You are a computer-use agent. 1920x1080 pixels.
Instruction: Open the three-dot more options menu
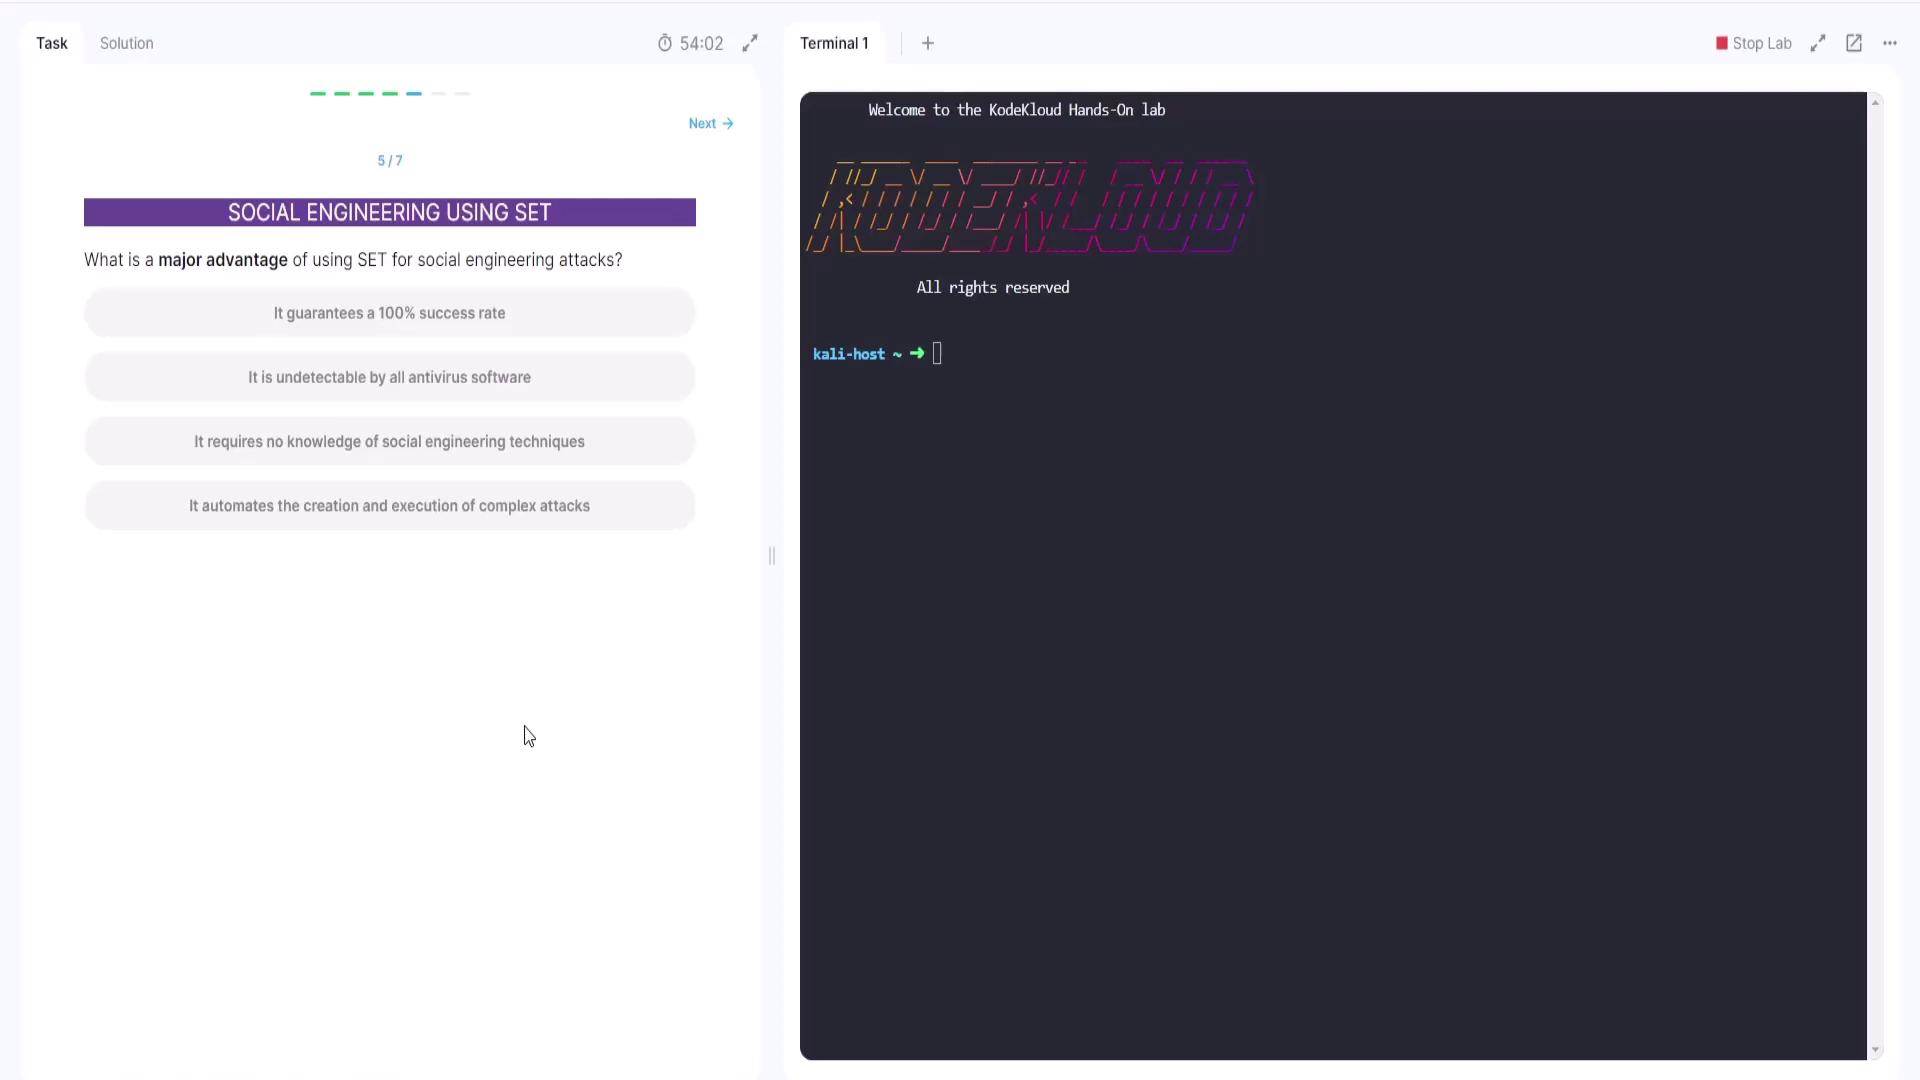click(1890, 43)
